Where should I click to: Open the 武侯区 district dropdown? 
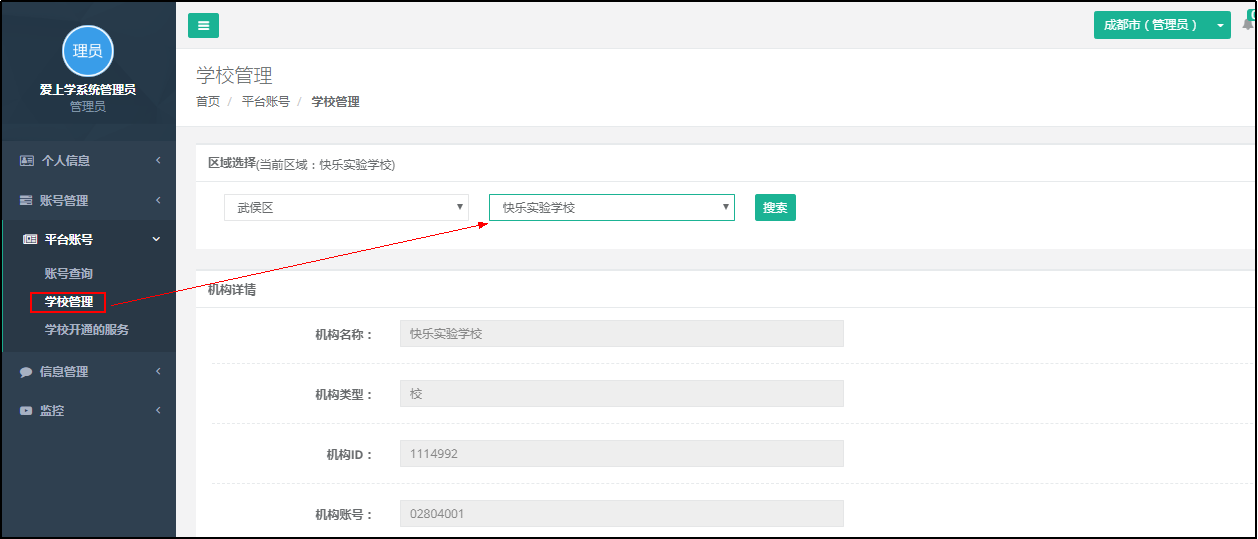pyautogui.click(x=346, y=207)
